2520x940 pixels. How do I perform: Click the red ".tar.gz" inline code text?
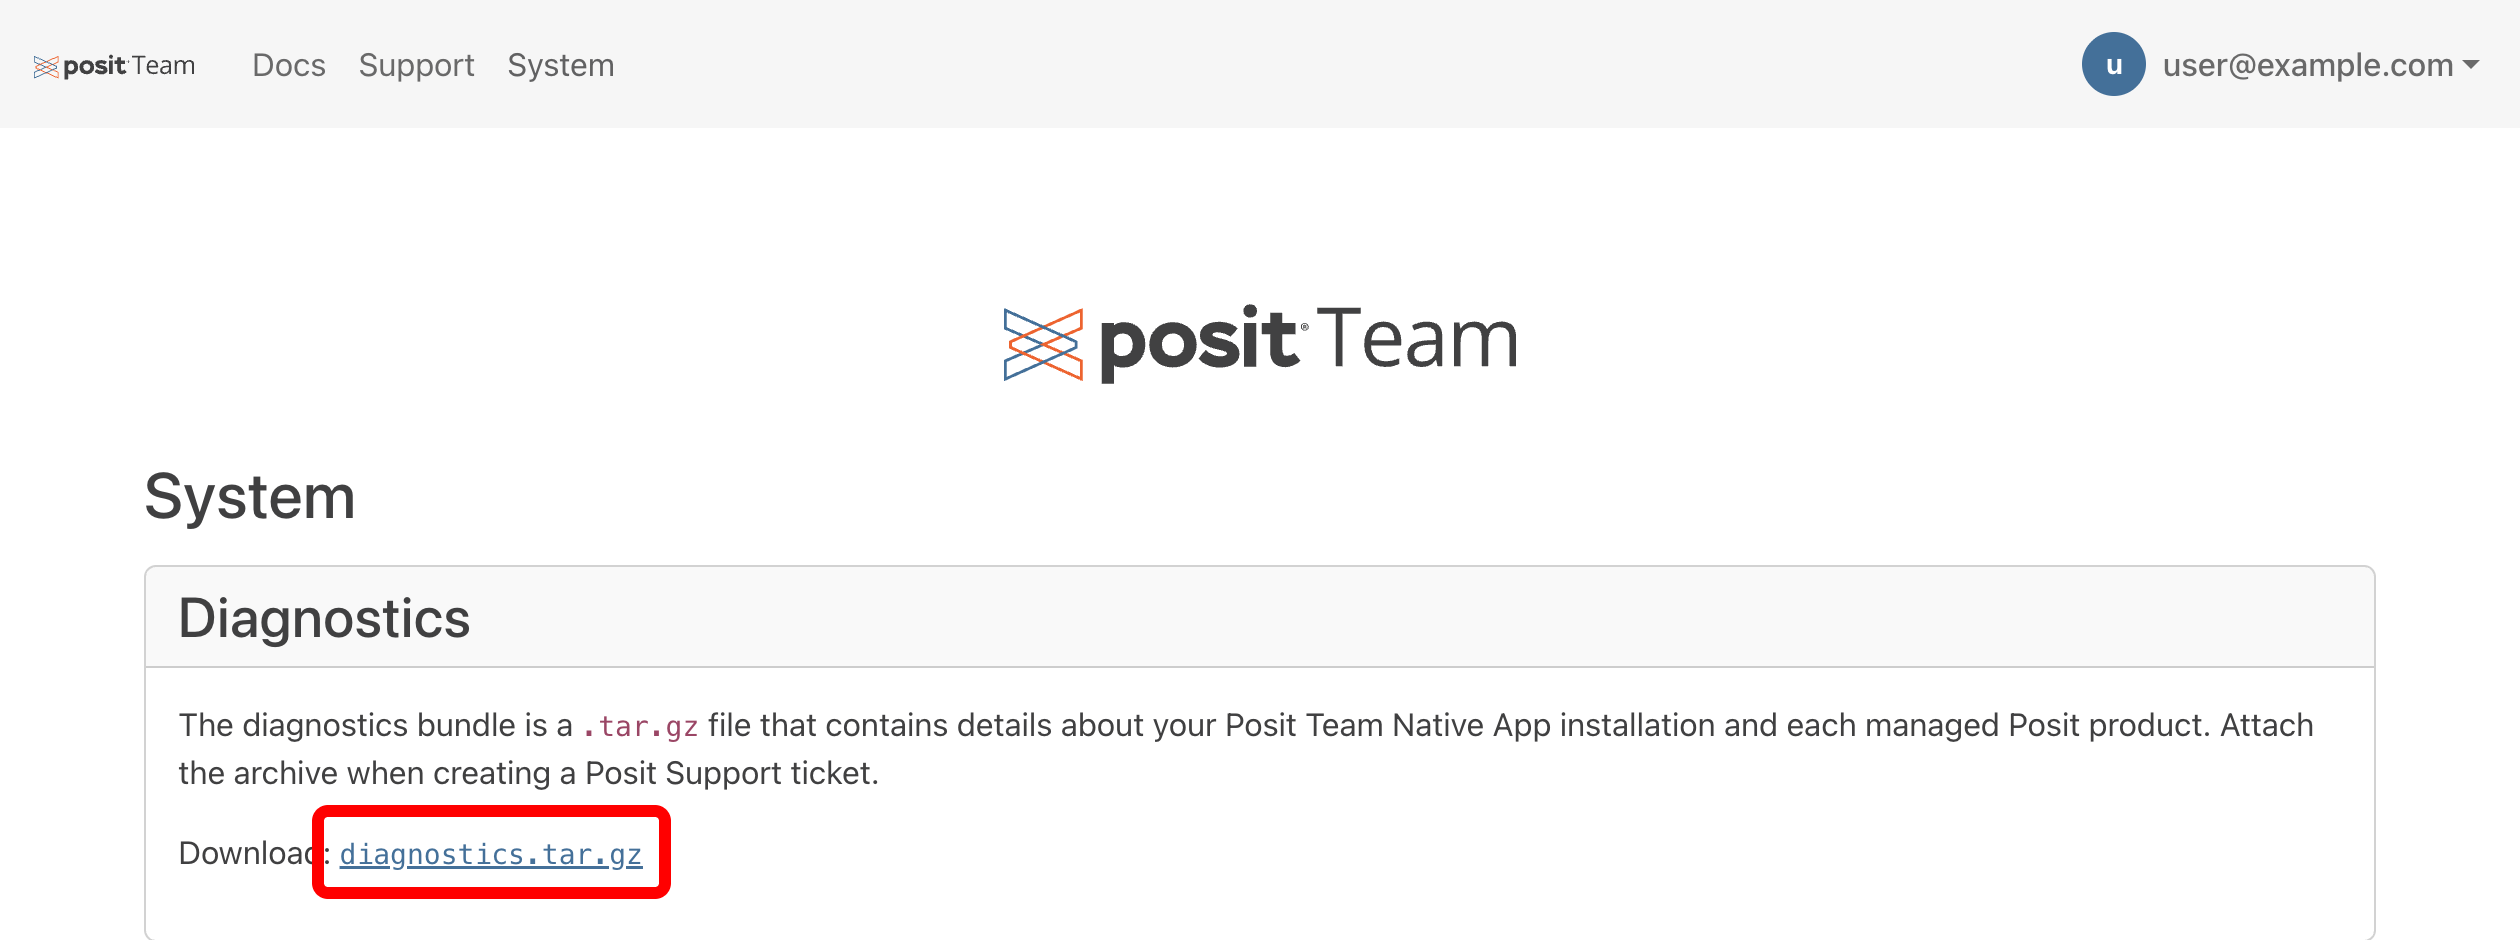[x=640, y=727]
